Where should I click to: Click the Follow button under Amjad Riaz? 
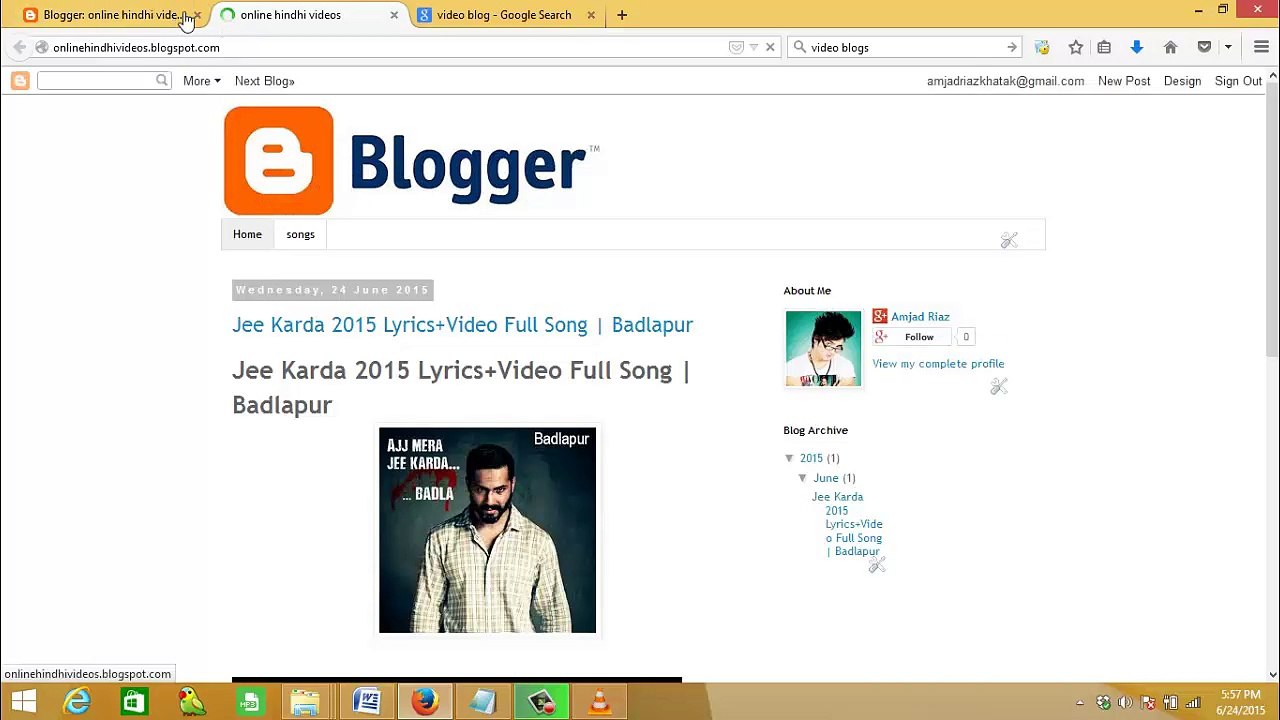coord(911,337)
